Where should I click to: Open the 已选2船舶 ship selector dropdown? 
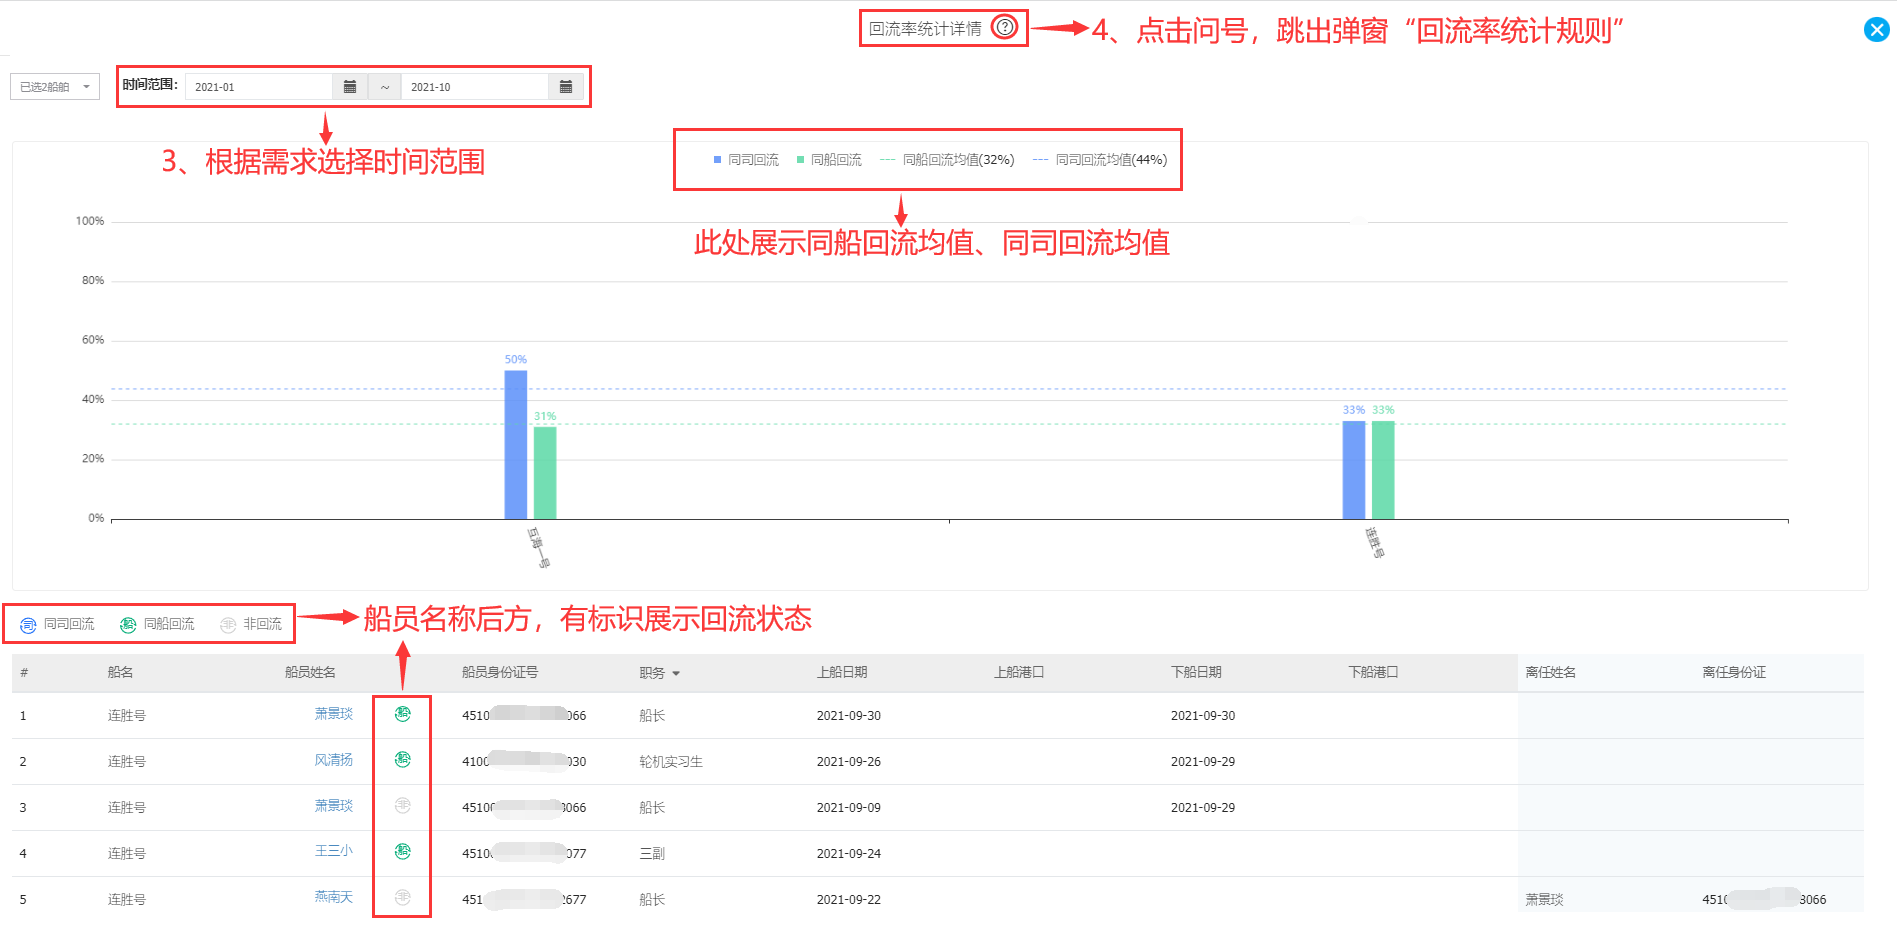(55, 87)
